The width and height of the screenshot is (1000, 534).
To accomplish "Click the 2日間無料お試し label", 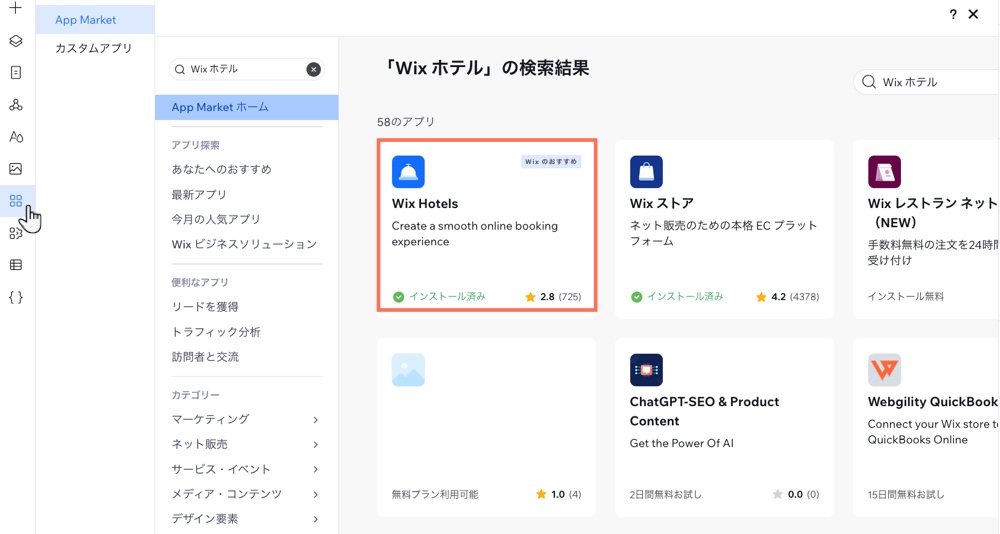I will (x=665, y=494).
